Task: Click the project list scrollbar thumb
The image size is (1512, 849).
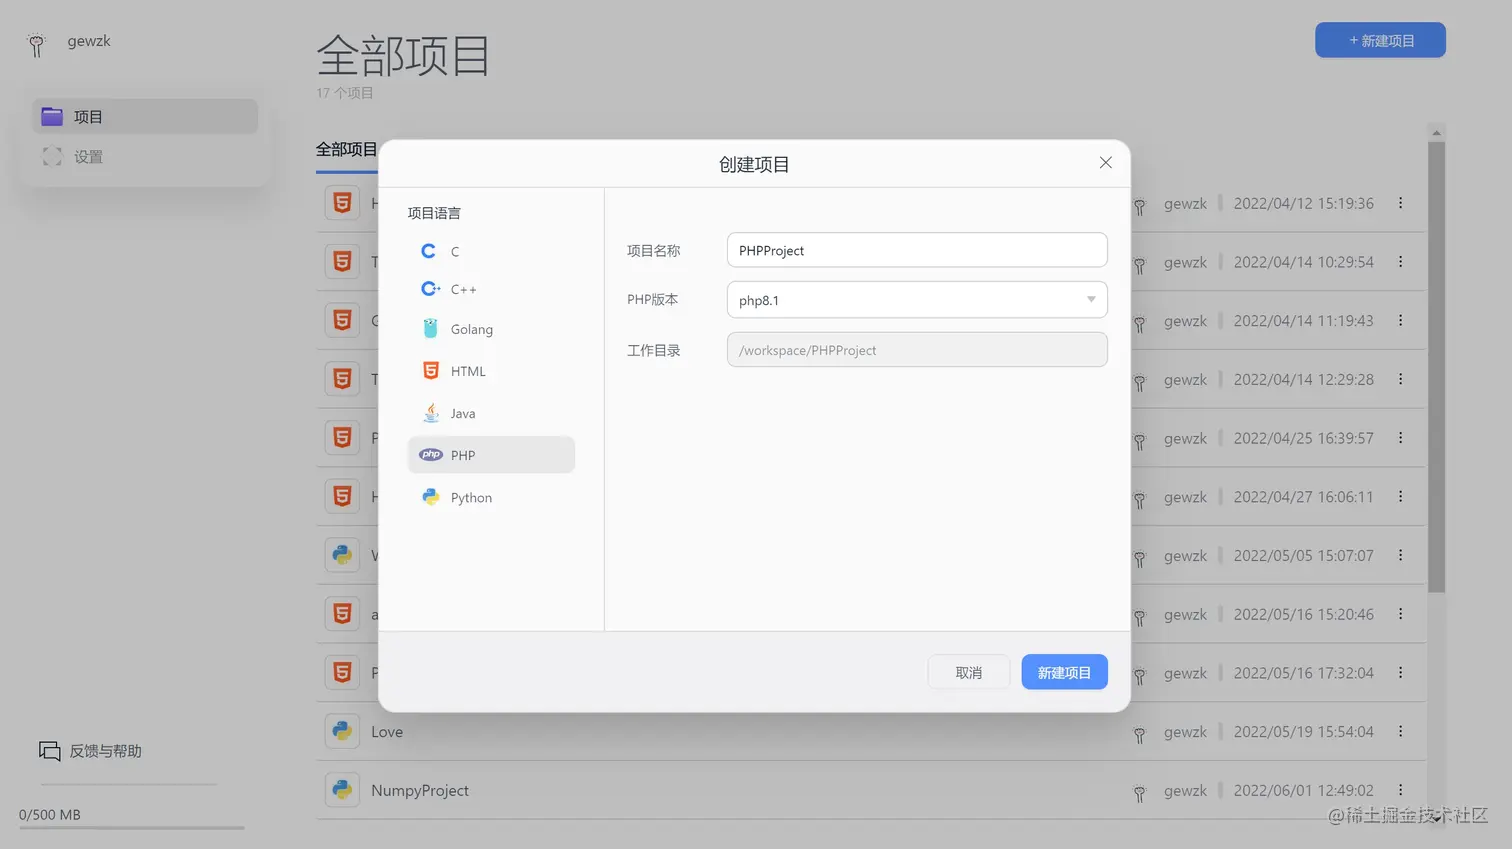Action: tap(1436, 367)
